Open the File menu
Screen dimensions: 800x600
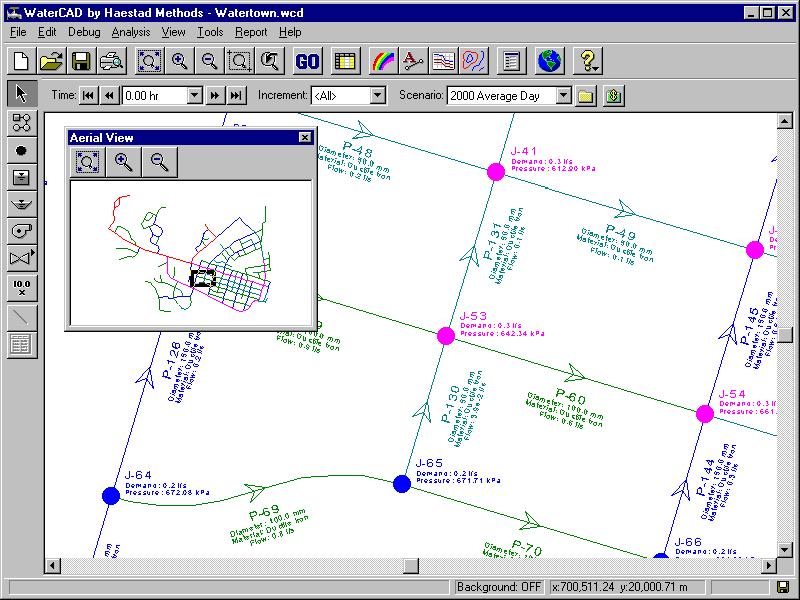click(18, 32)
